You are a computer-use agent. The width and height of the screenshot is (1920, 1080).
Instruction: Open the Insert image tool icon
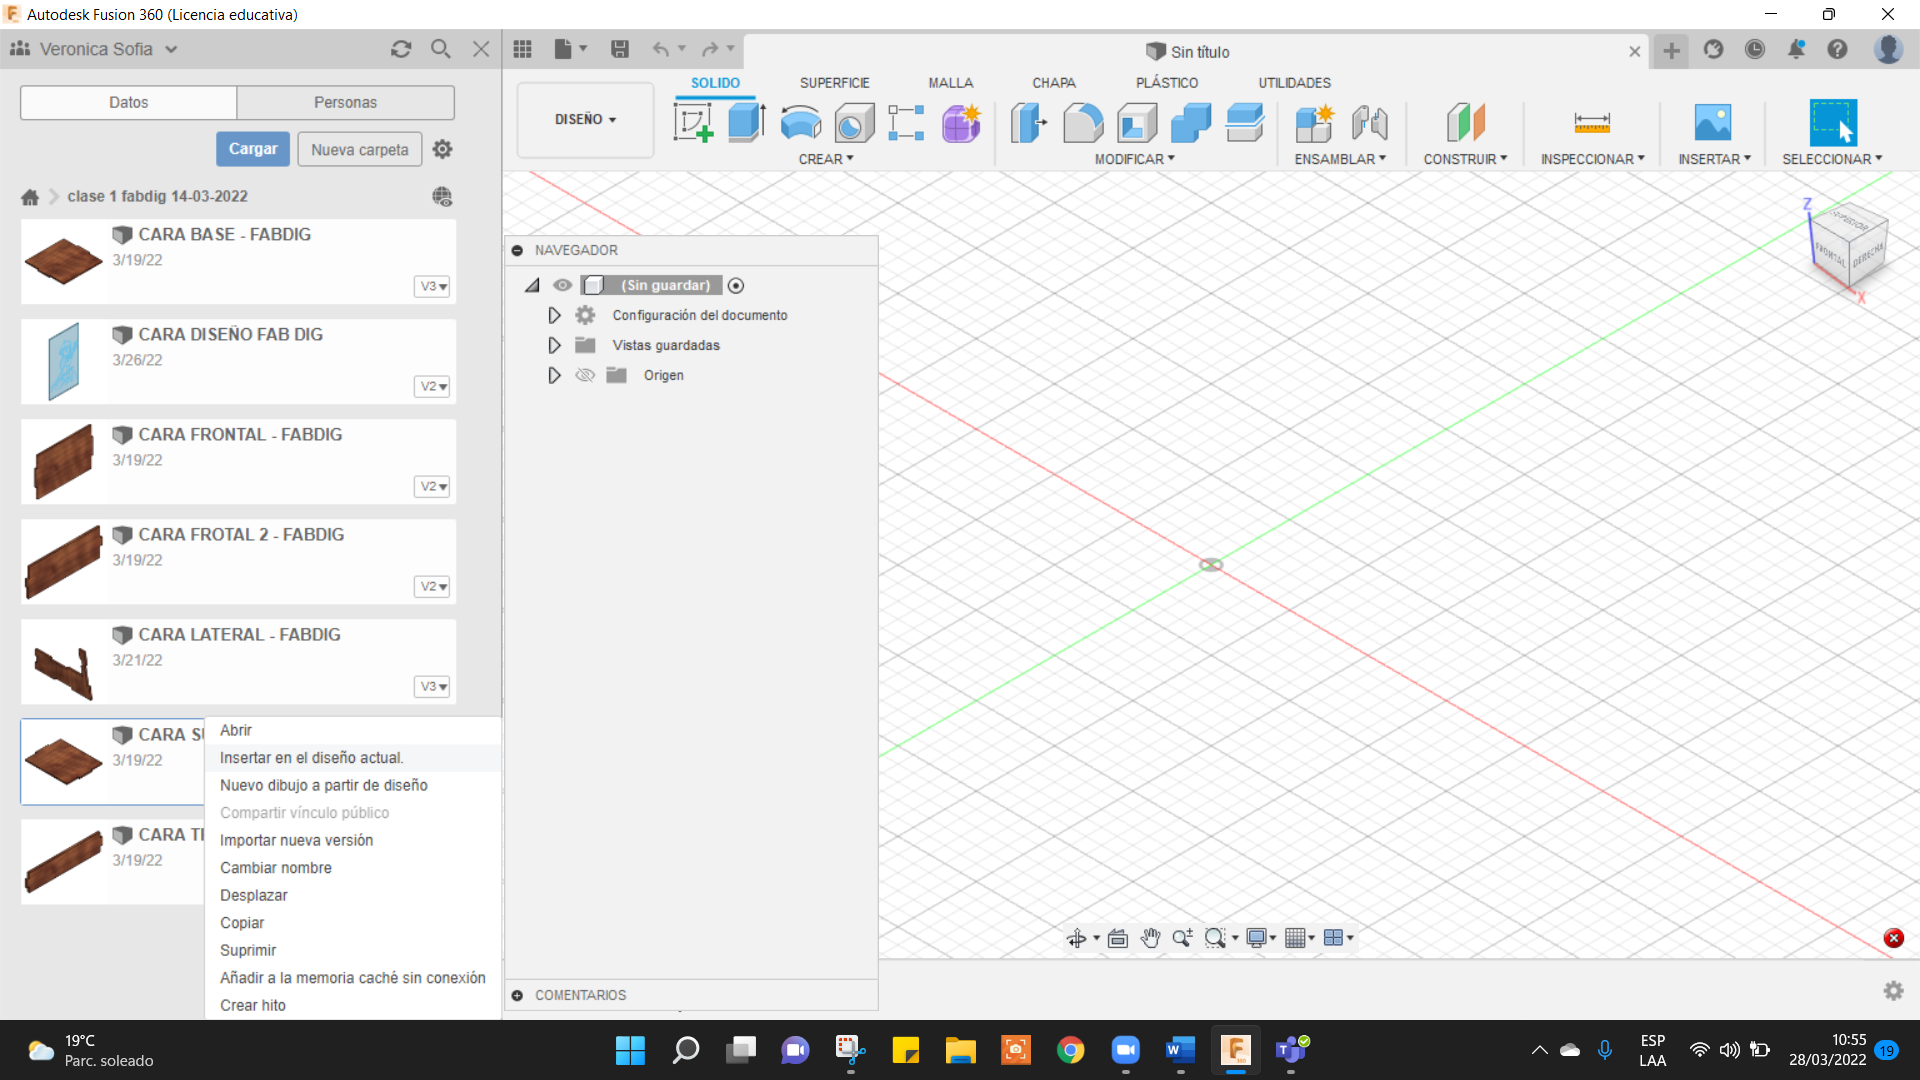(x=1713, y=123)
